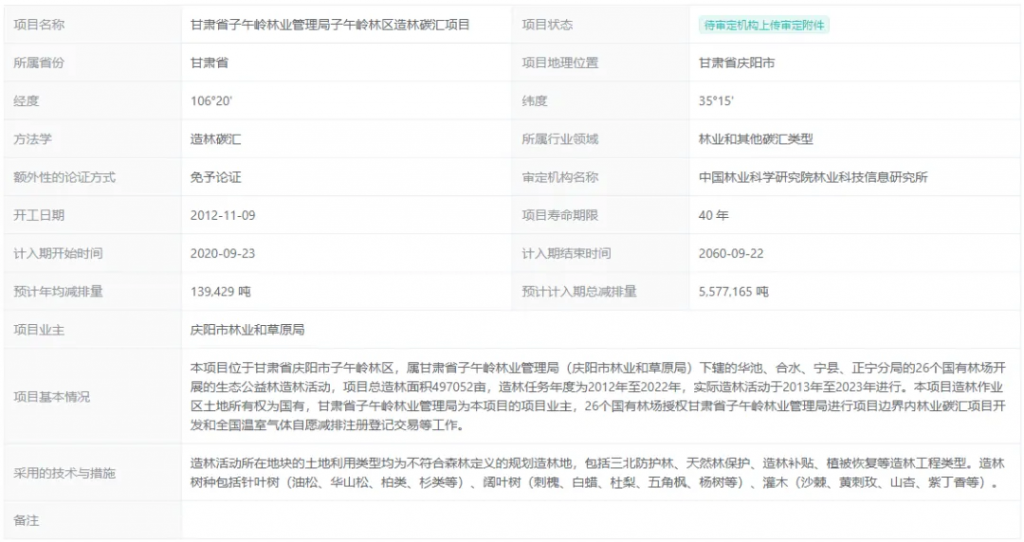
Task: Select the latitude value 35°15'
Action: click(716, 101)
